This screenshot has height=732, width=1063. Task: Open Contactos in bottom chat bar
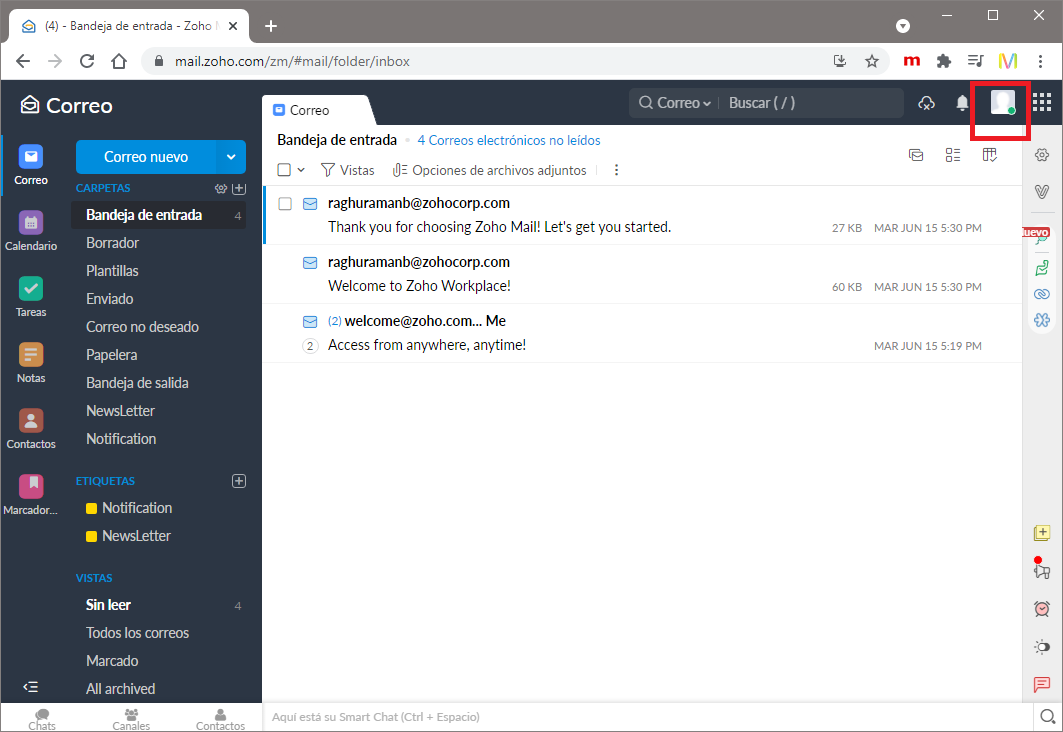(220, 719)
